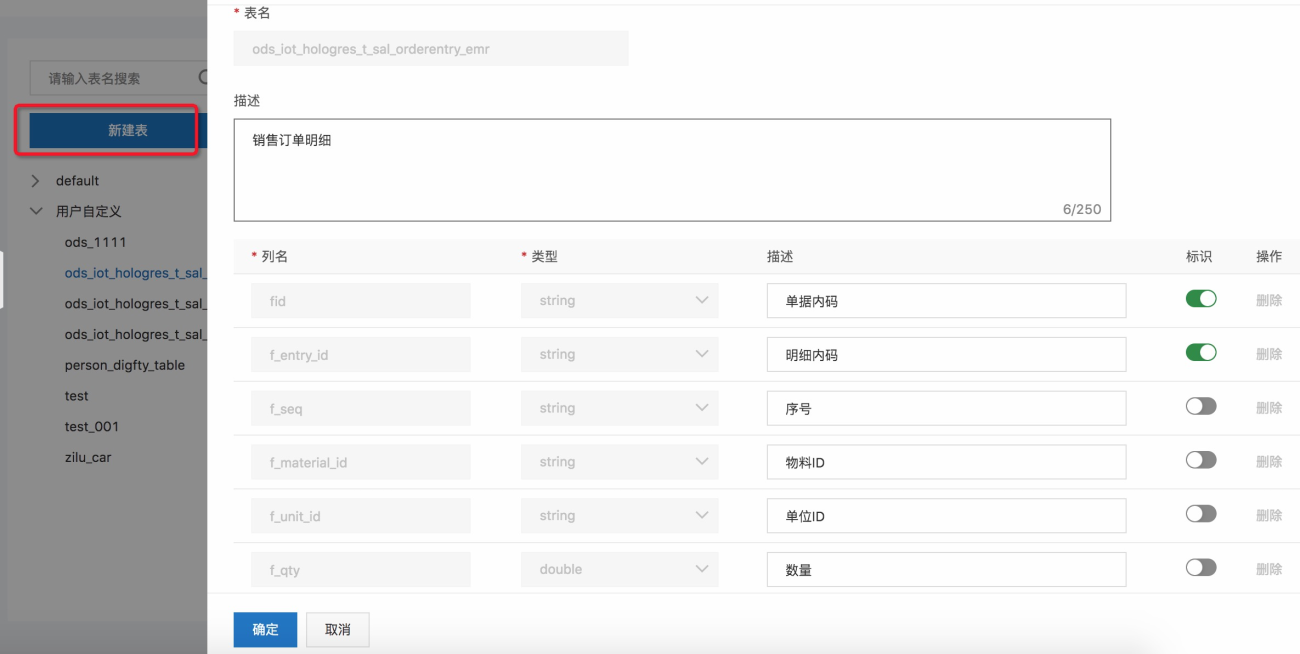Screen dimensions: 1300x654
Task: Enable the f_qty identifier switch
Action: pyautogui.click(x=1201, y=568)
